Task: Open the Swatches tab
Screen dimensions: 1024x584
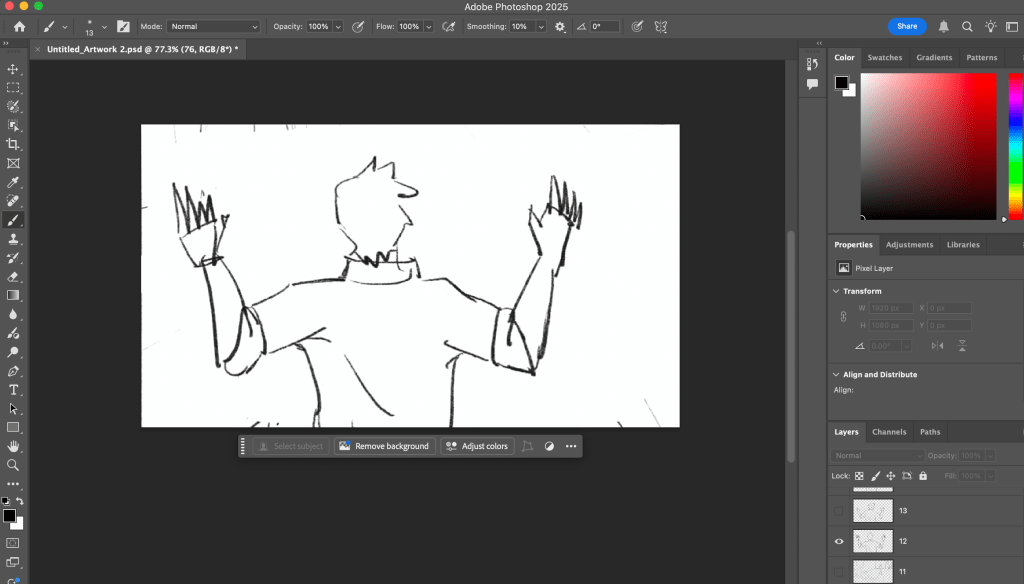Action: (x=884, y=58)
